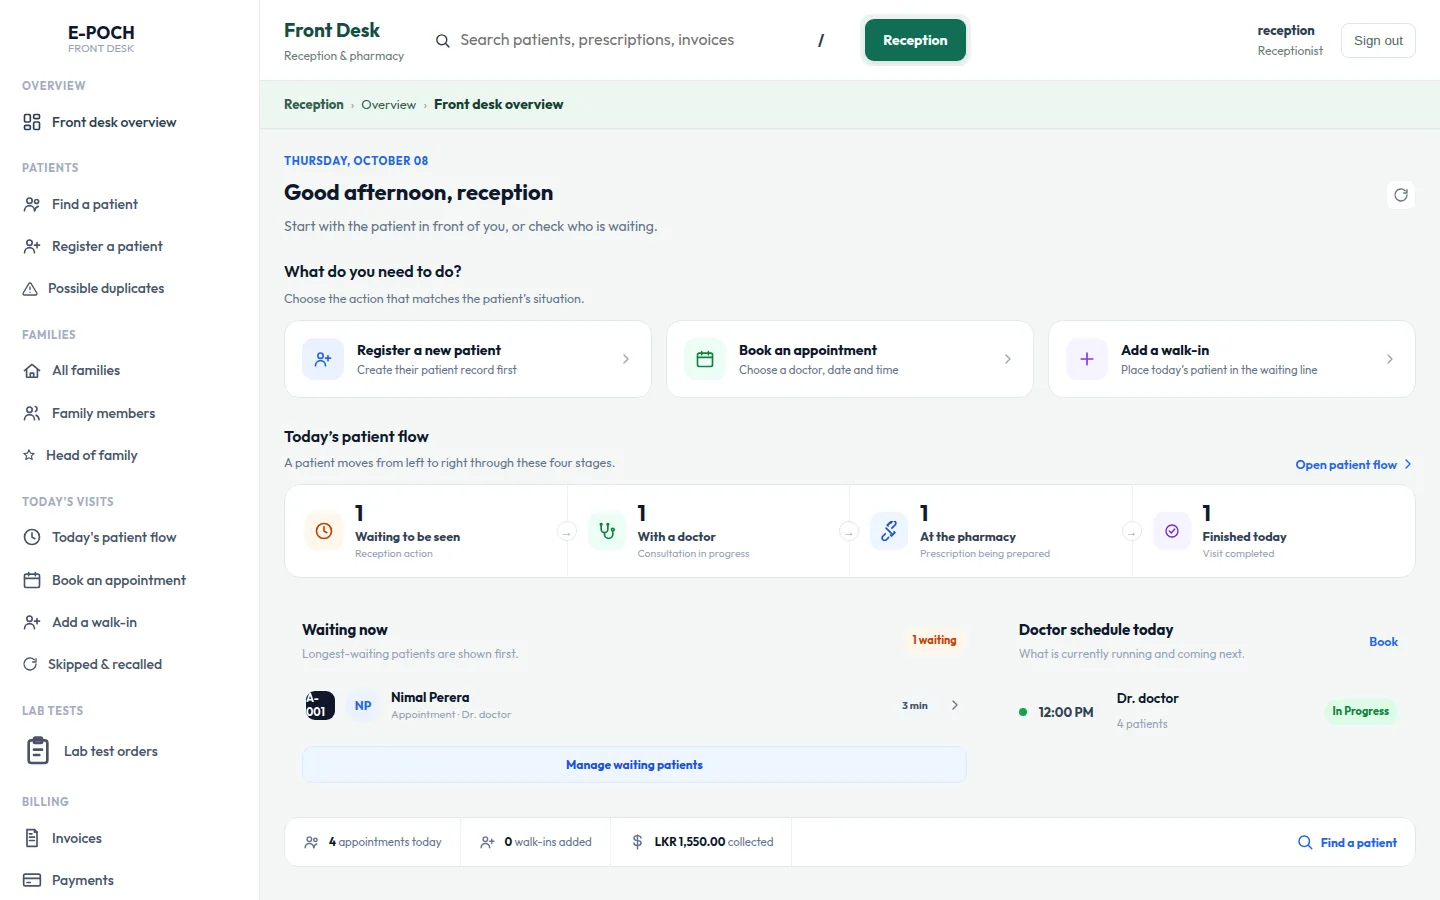Open the Register a new patient card chevron
The width and height of the screenshot is (1440, 900).
pyautogui.click(x=626, y=359)
